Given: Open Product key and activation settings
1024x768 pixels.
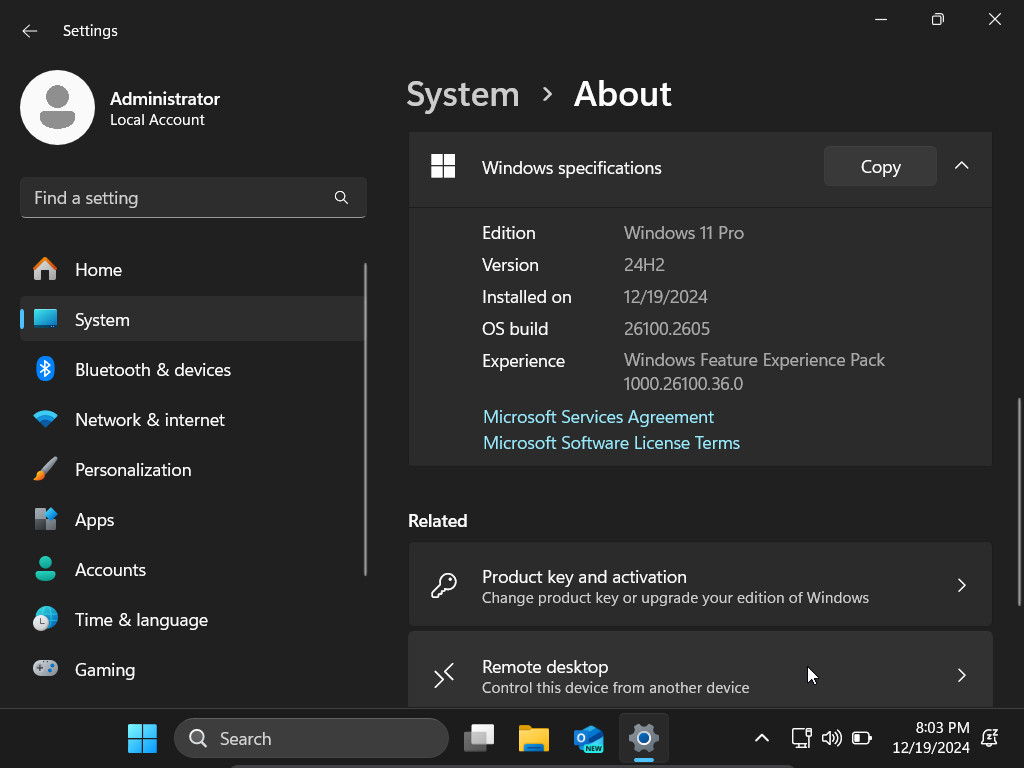Looking at the screenshot, I should pos(700,585).
